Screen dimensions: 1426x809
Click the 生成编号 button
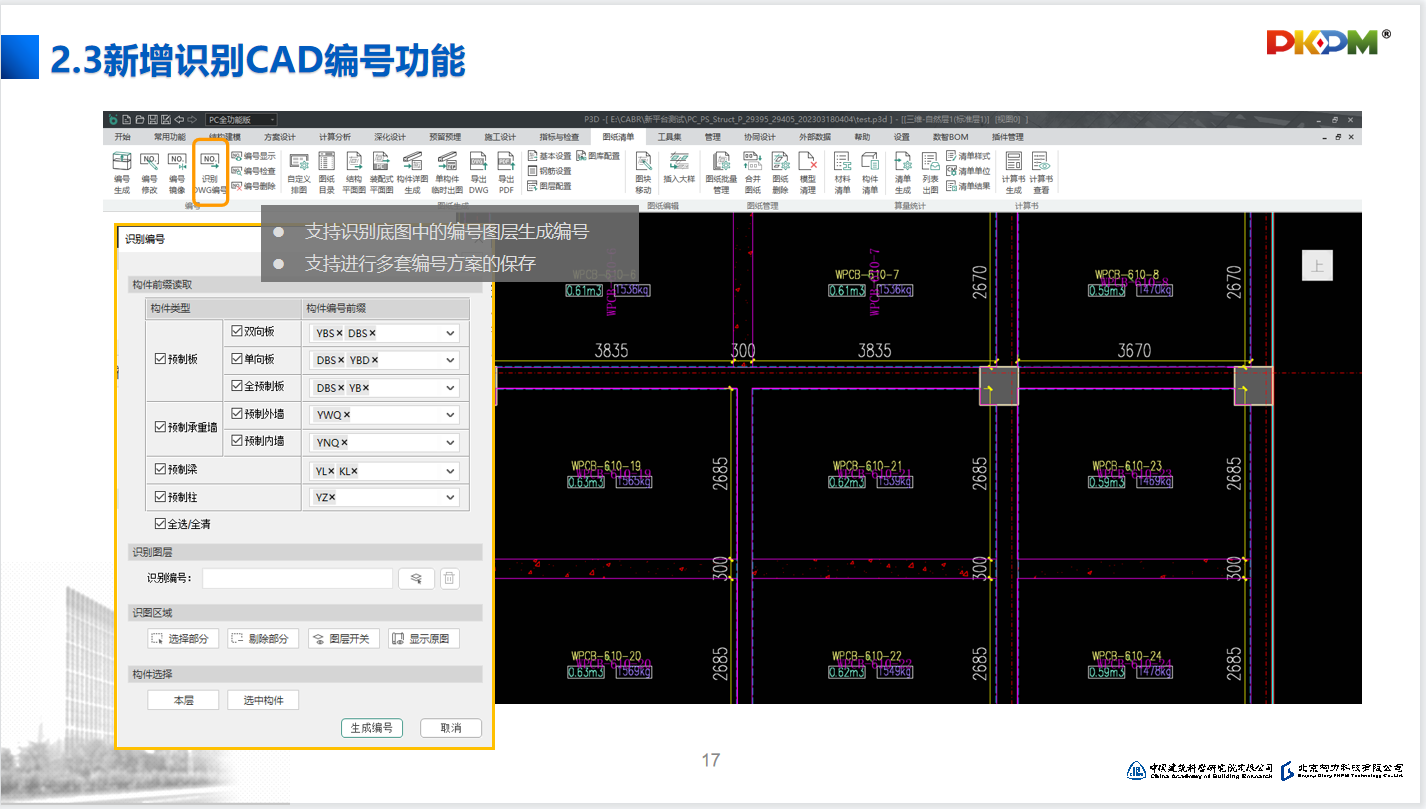[371, 728]
